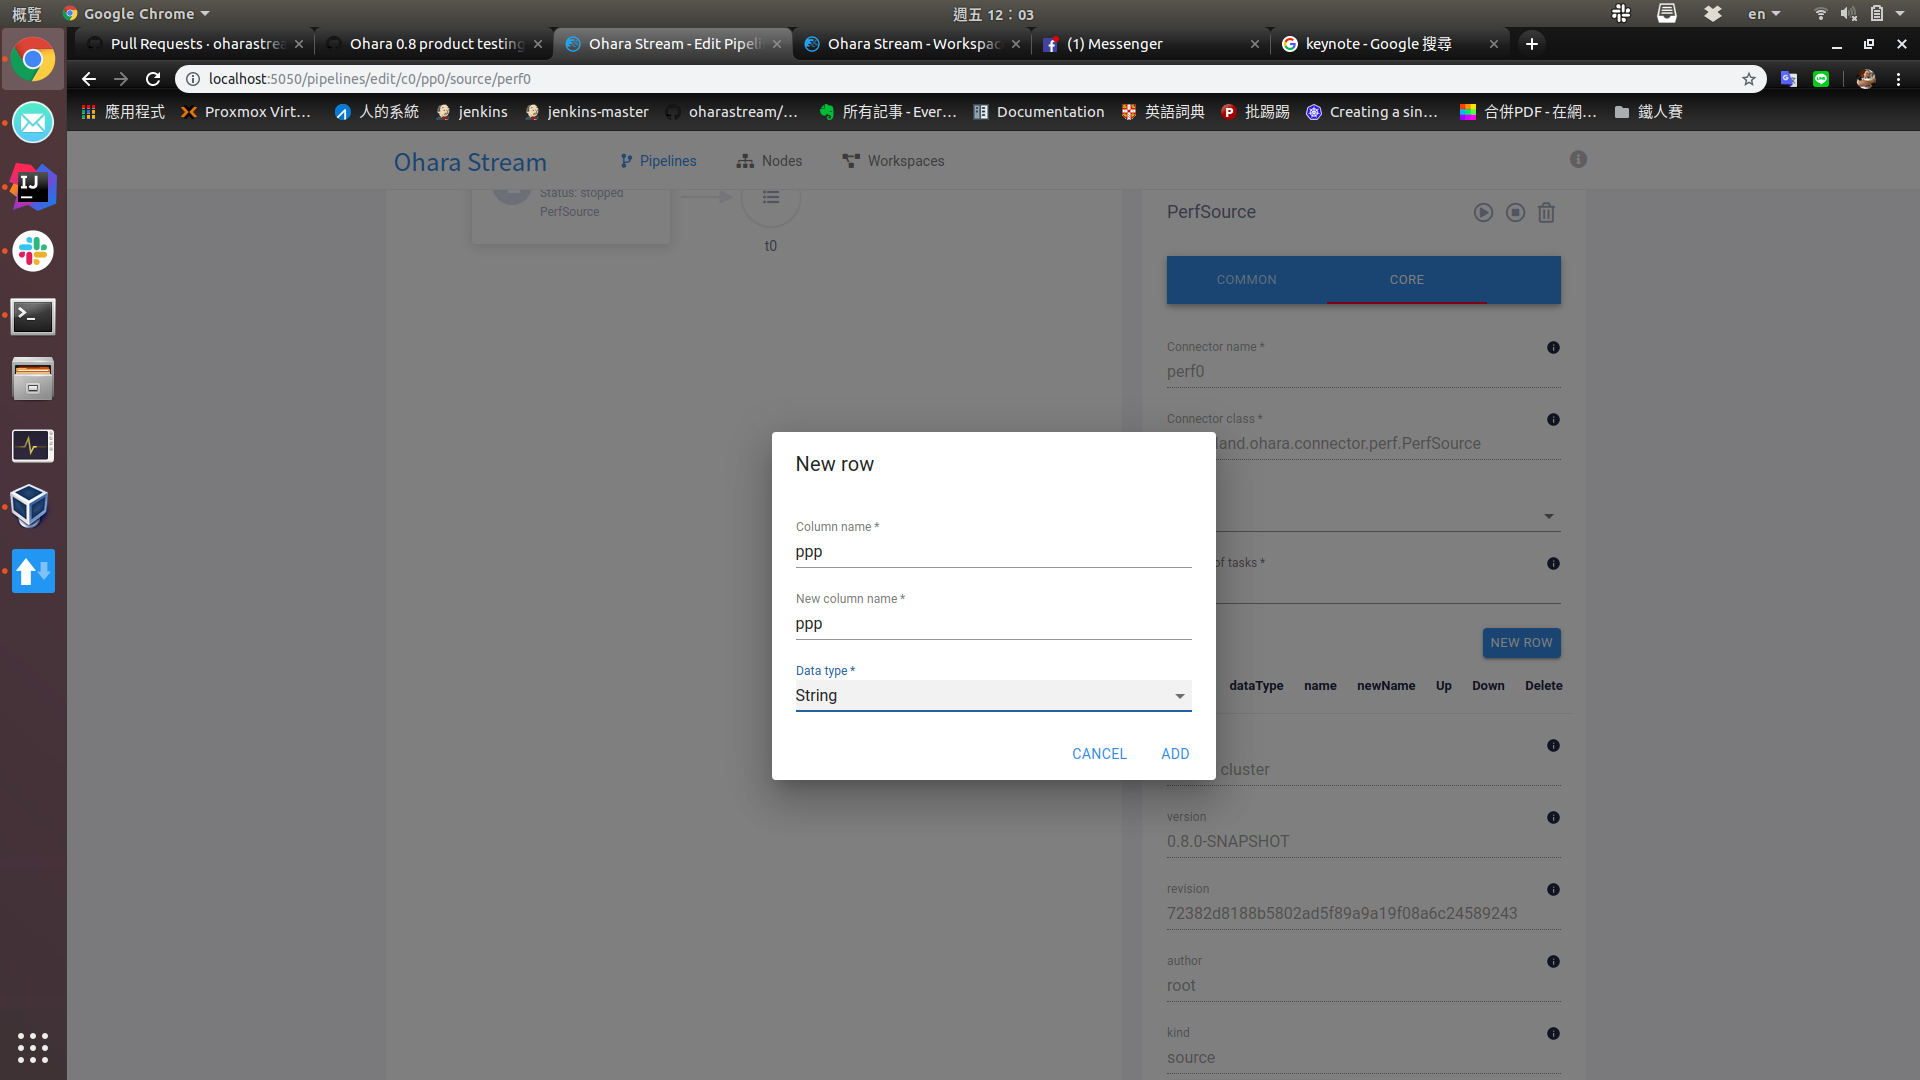The height and width of the screenshot is (1080, 1920).
Task: Open the Data type dropdown
Action: click(x=993, y=696)
